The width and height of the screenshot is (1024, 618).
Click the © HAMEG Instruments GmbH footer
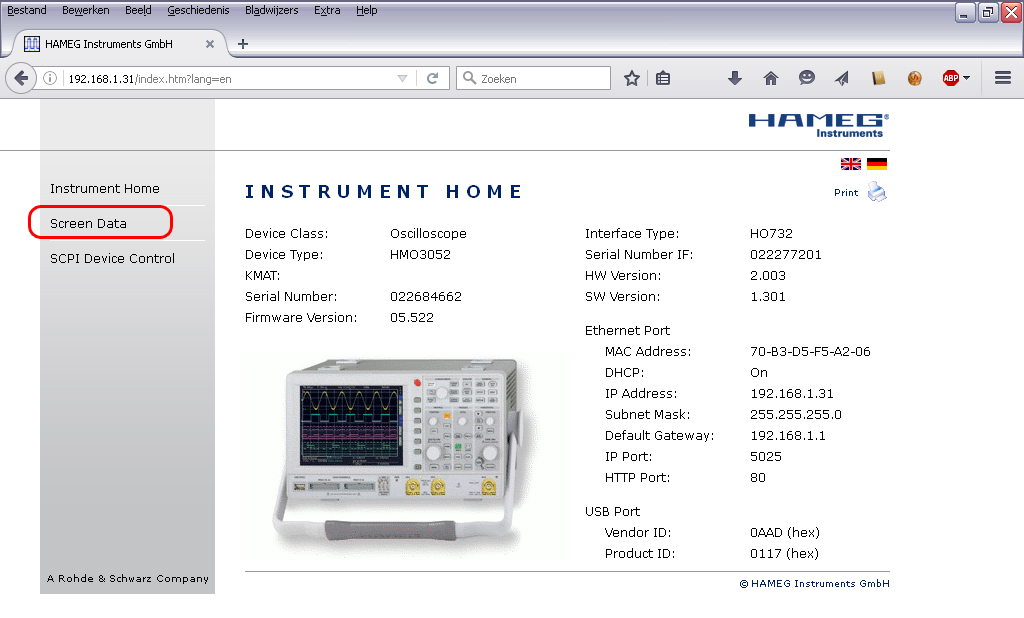(x=814, y=583)
